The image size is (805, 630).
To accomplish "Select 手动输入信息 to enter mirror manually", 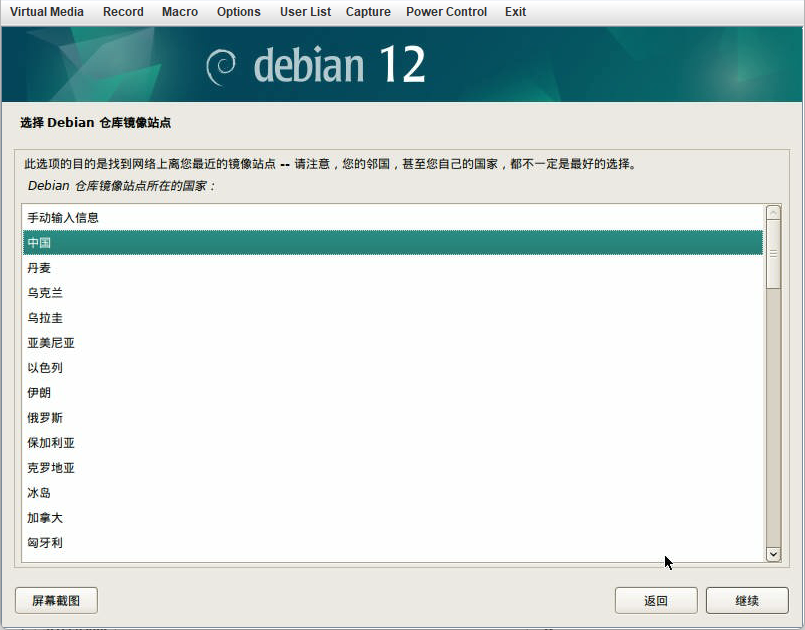I will click(63, 217).
